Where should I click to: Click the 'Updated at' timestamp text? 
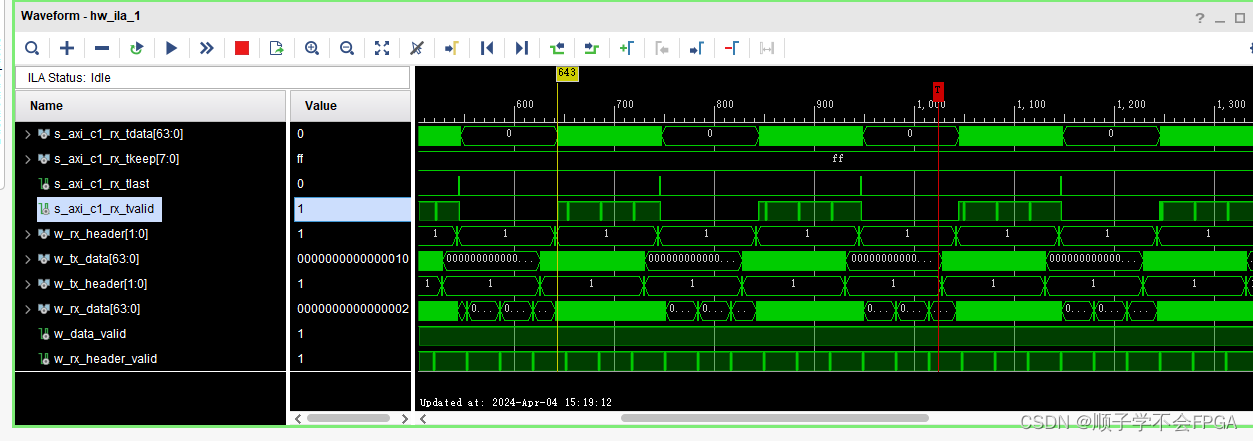[x=516, y=402]
